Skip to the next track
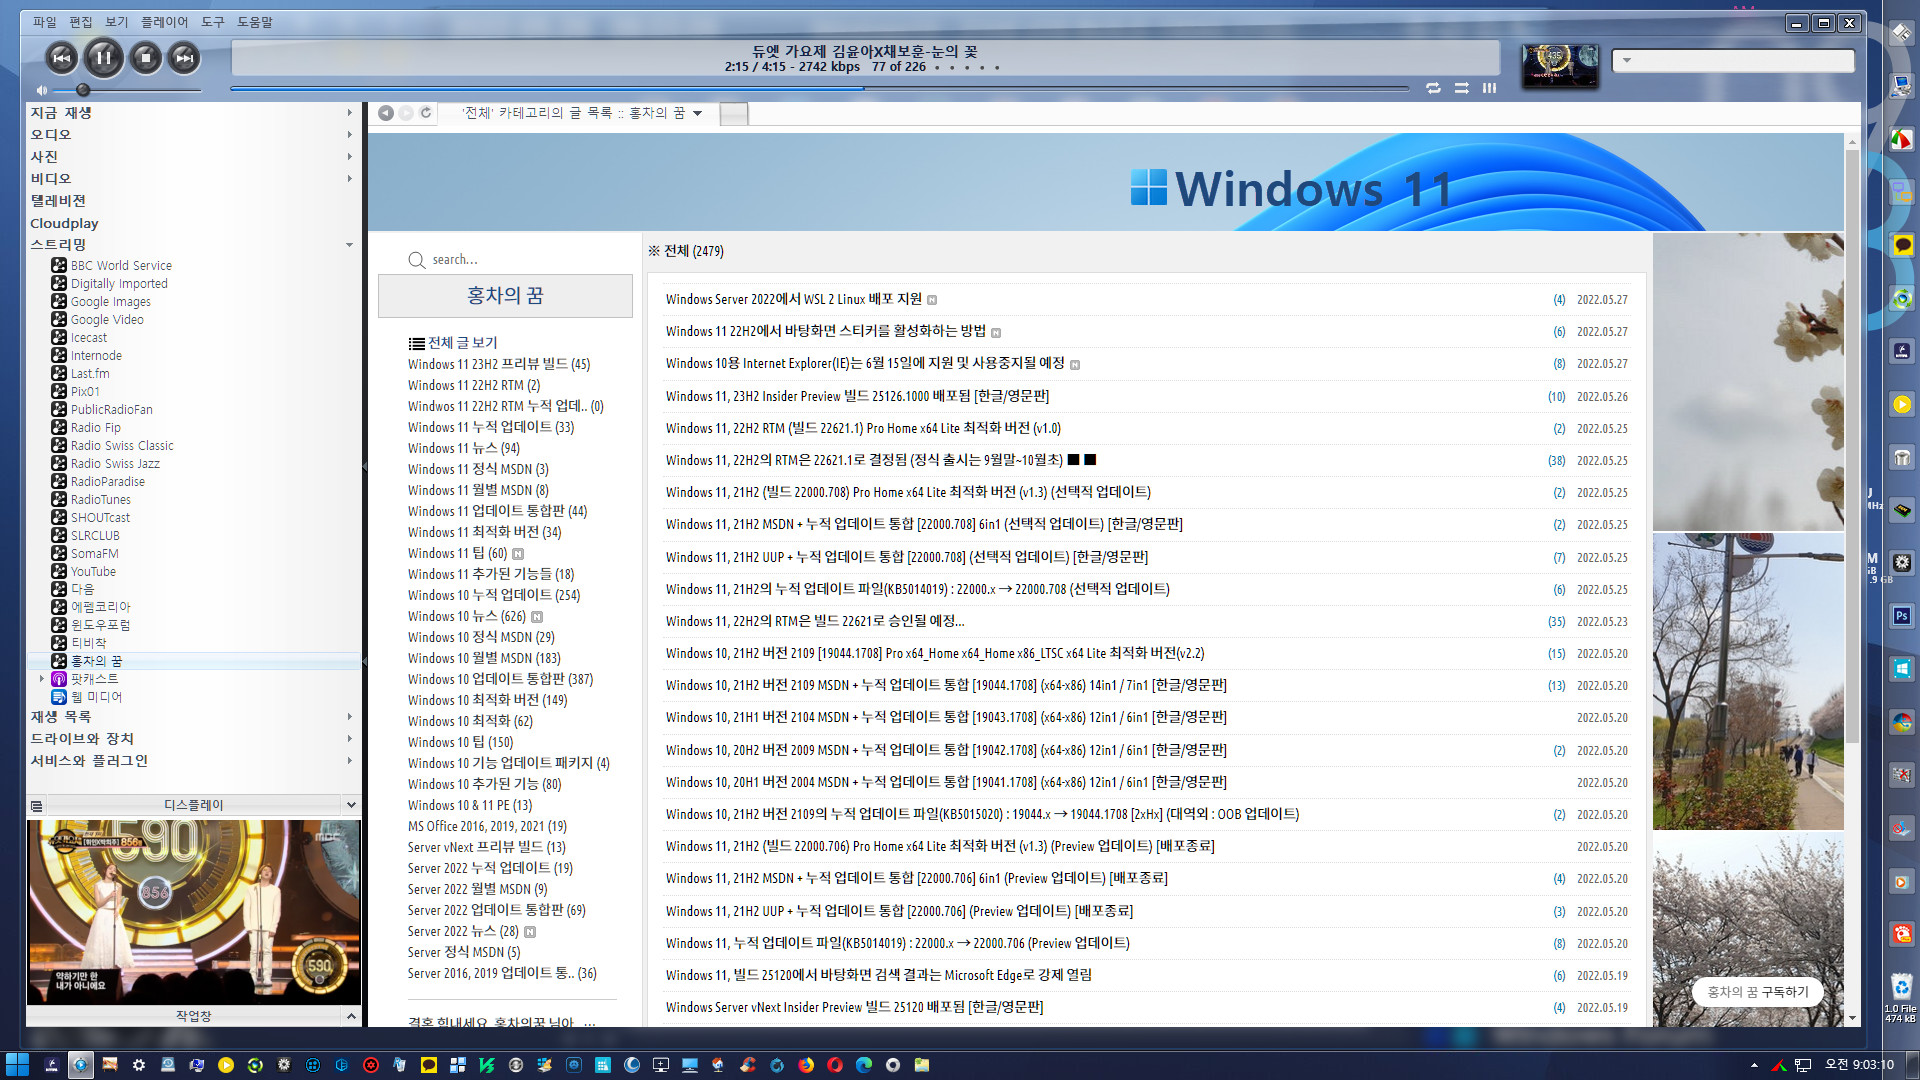 (x=185, y=58)
